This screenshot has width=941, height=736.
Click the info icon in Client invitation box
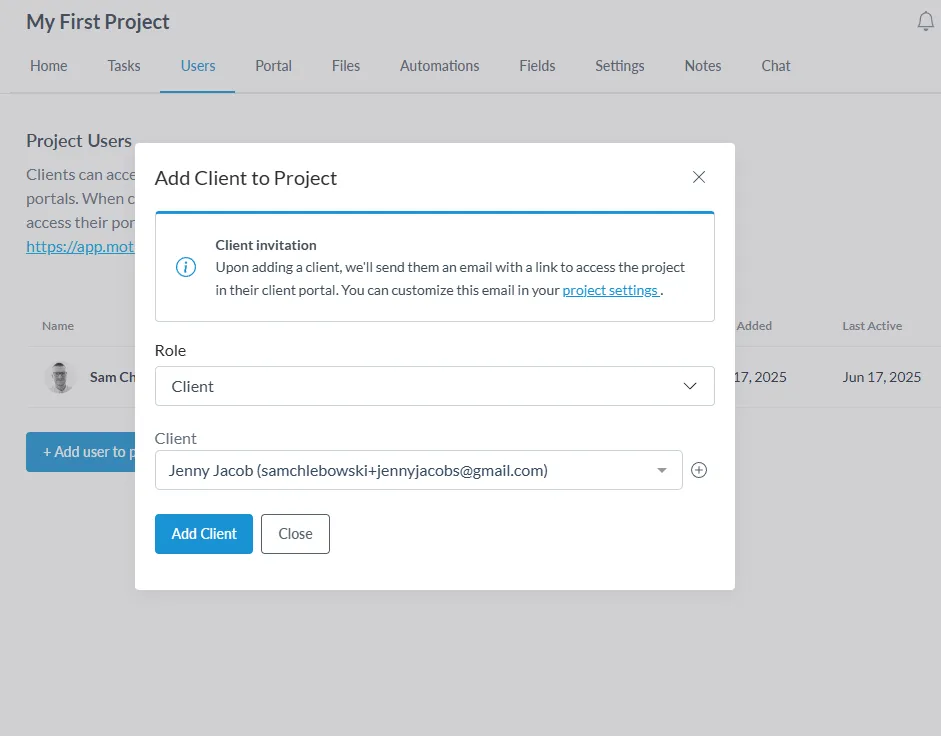click(x=185, y=267)
